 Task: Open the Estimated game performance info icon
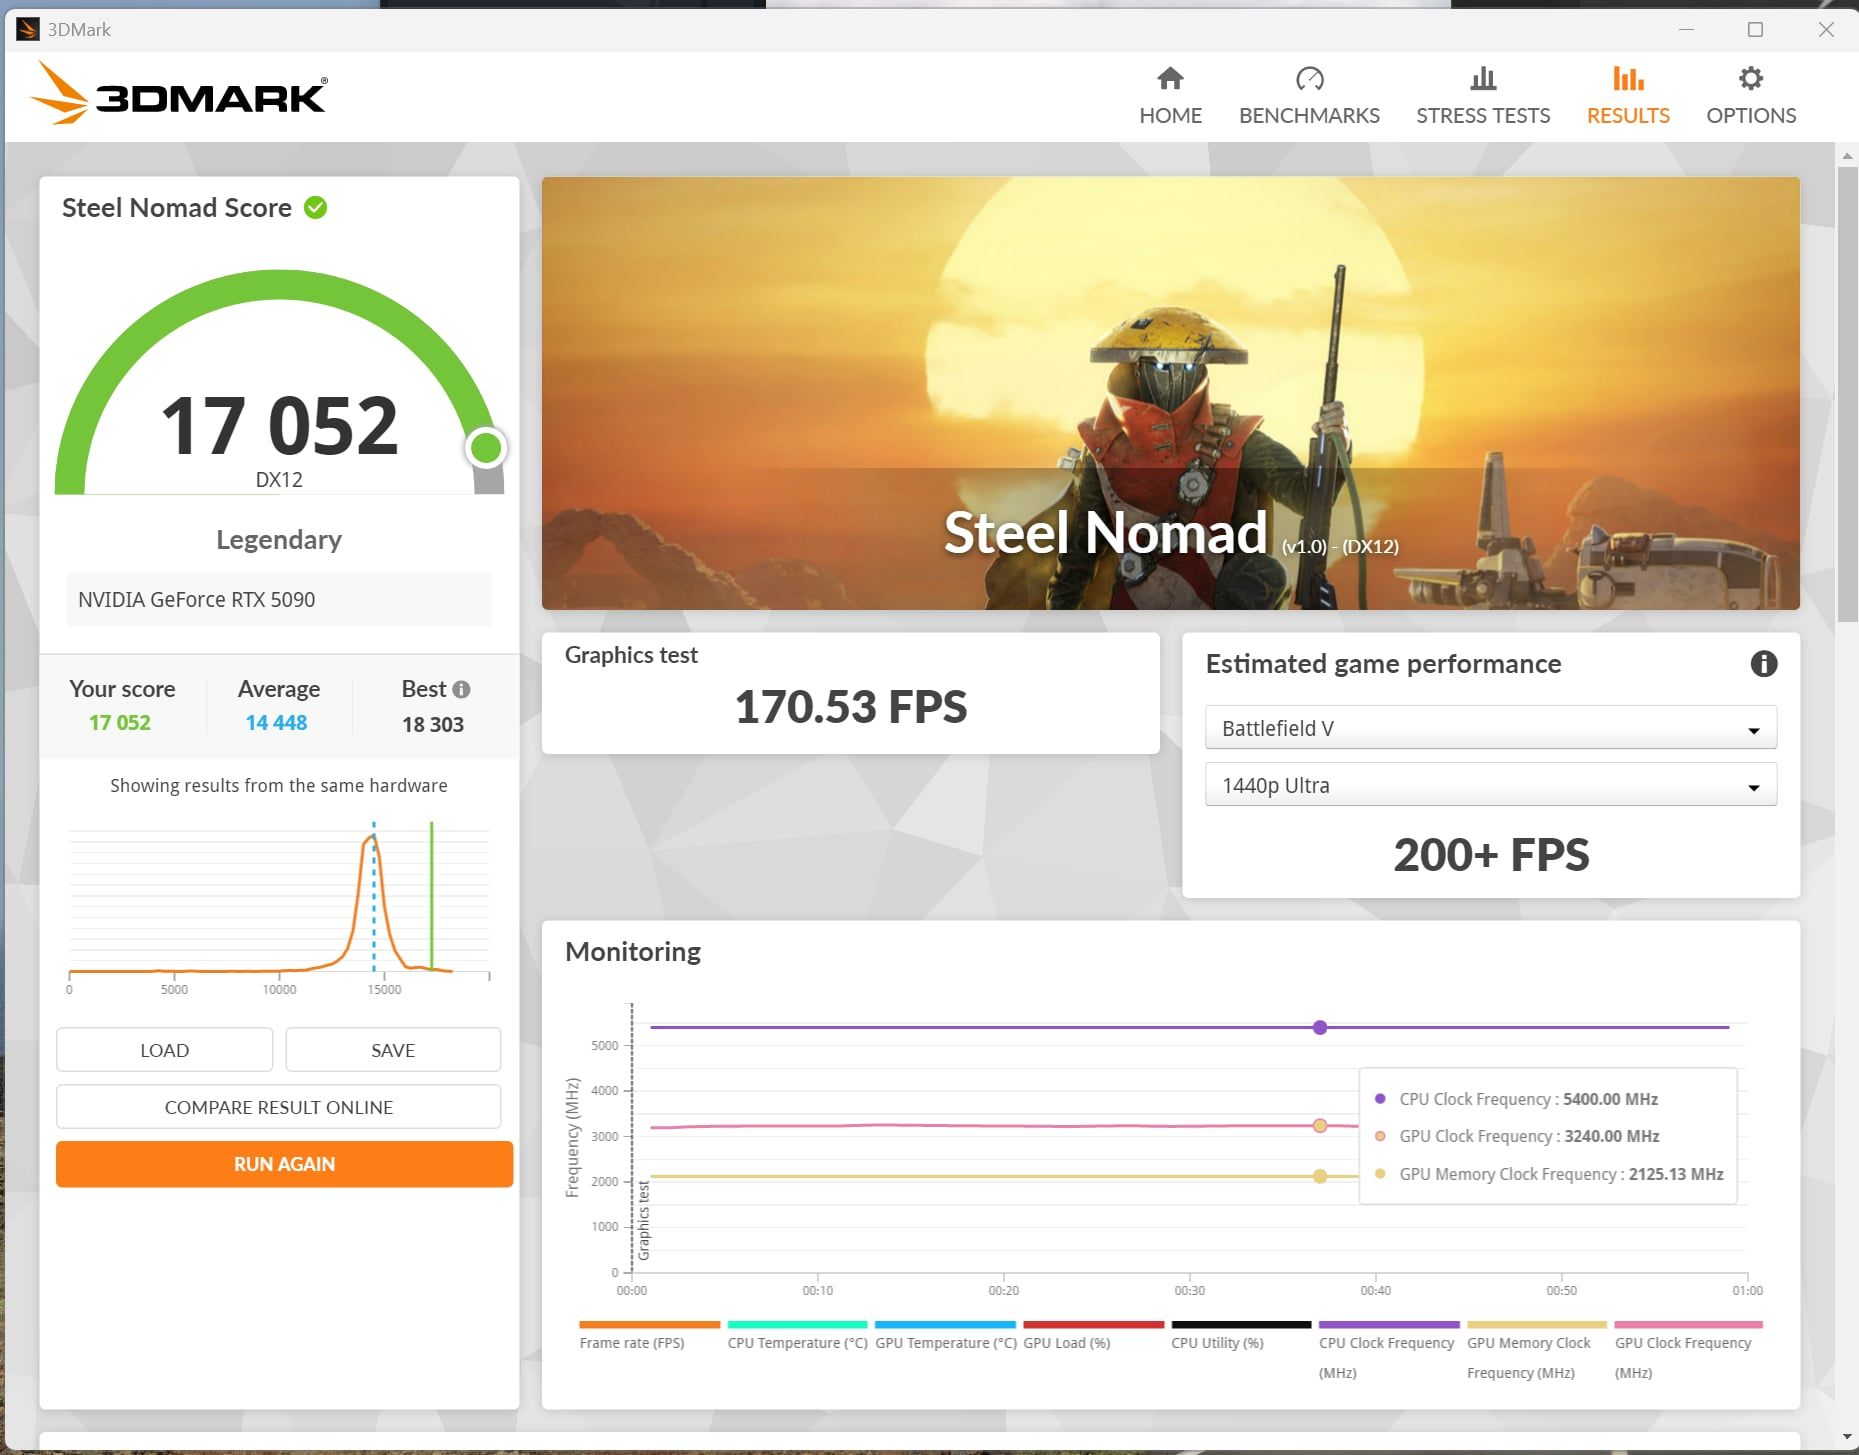1764,663
